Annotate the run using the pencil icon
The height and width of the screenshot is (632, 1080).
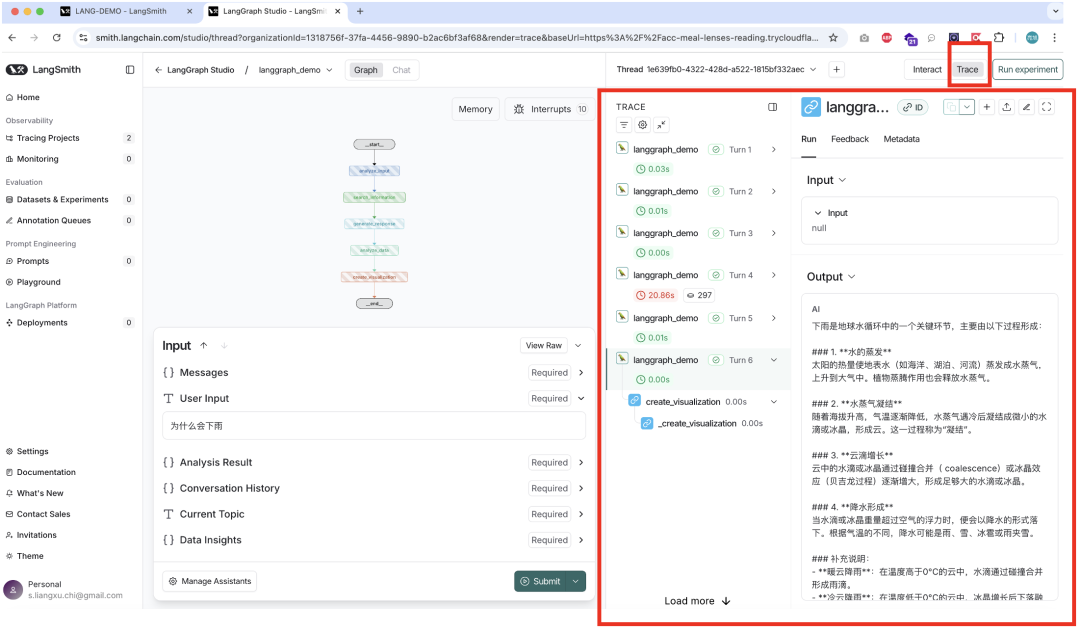click(1027, 107)
